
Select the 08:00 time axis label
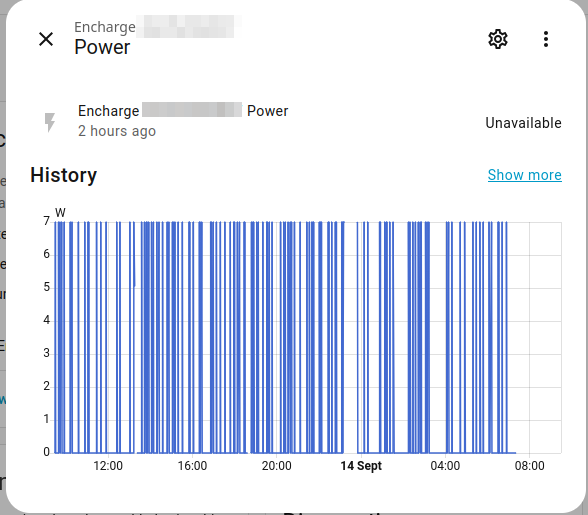[530, 466]
